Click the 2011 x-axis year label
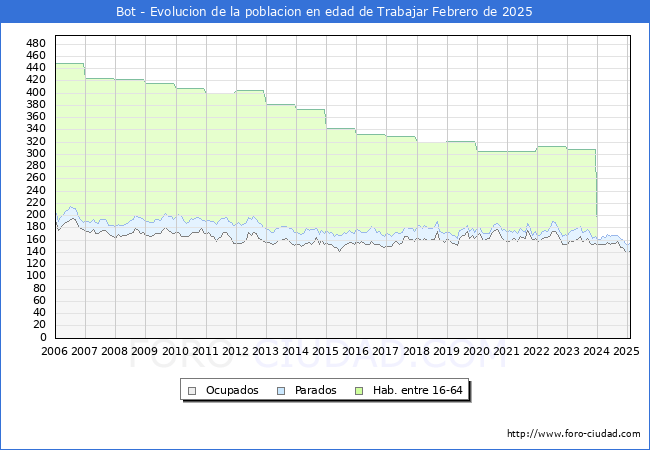Image resolution: width=650 pixels, height=450 pixels. [x=205, y=351]
